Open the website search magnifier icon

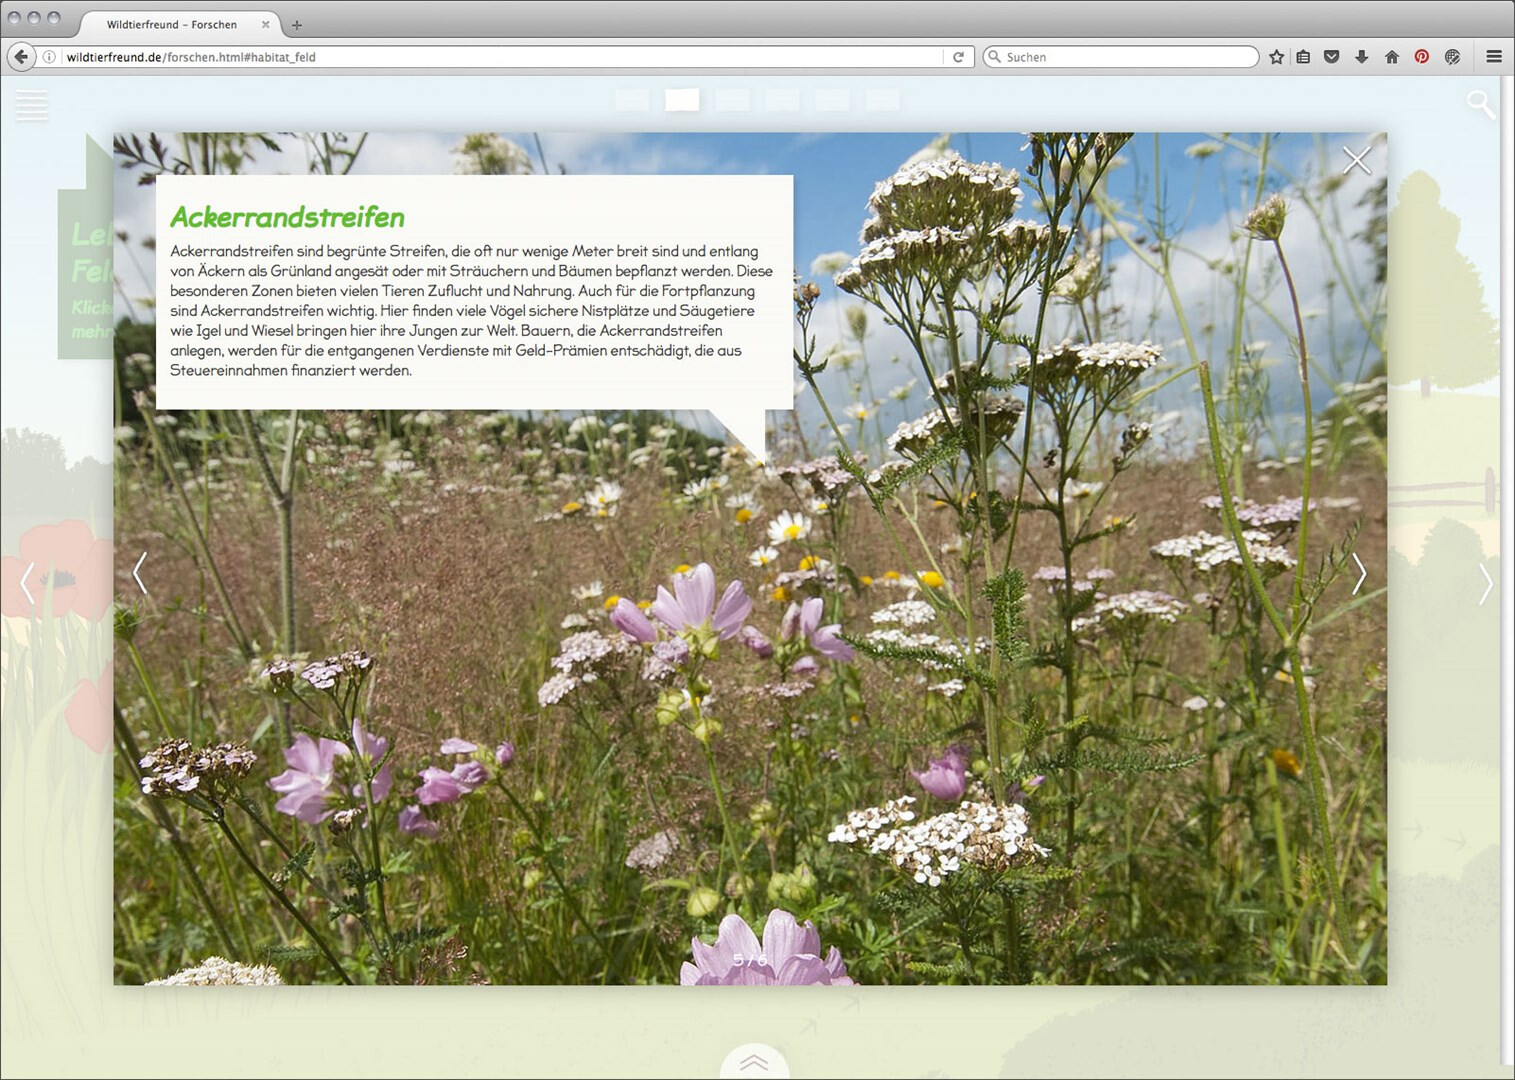pyautogui.click(x=1480, y=104)
